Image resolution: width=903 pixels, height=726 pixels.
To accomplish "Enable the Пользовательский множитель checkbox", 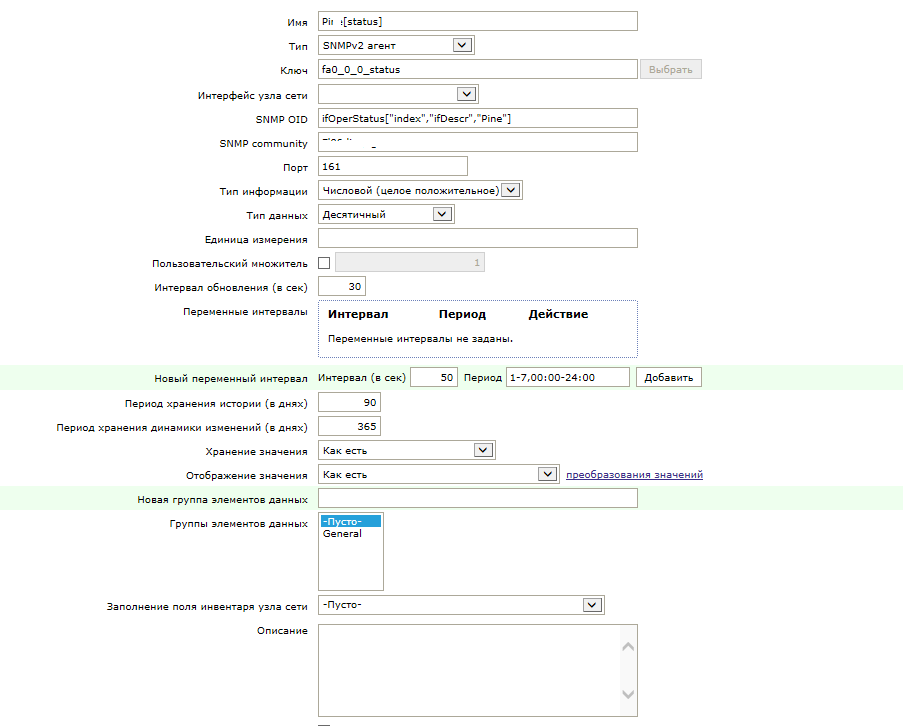I will click(x=324, y=263).
